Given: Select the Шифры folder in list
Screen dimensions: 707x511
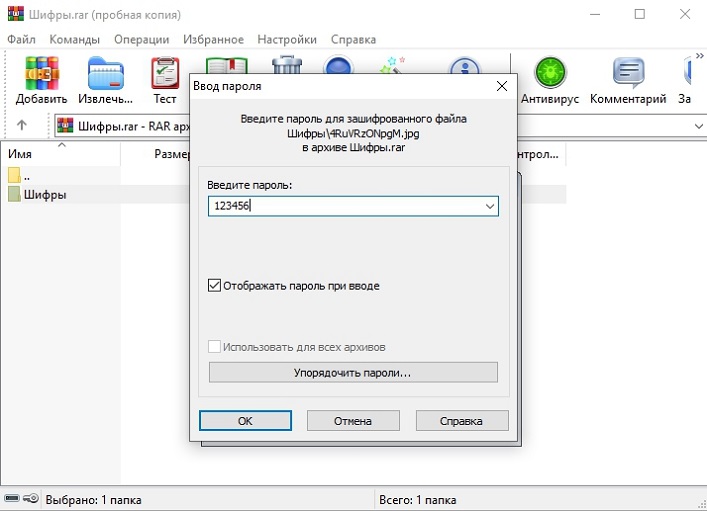Looking at the screenshot, I should tap(45, 195).
